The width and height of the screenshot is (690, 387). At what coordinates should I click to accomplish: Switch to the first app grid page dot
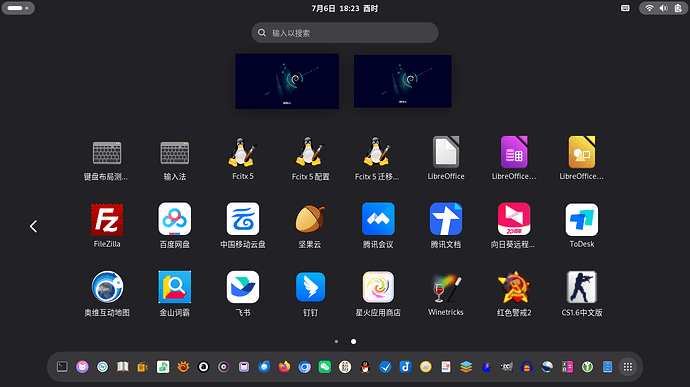337,341
